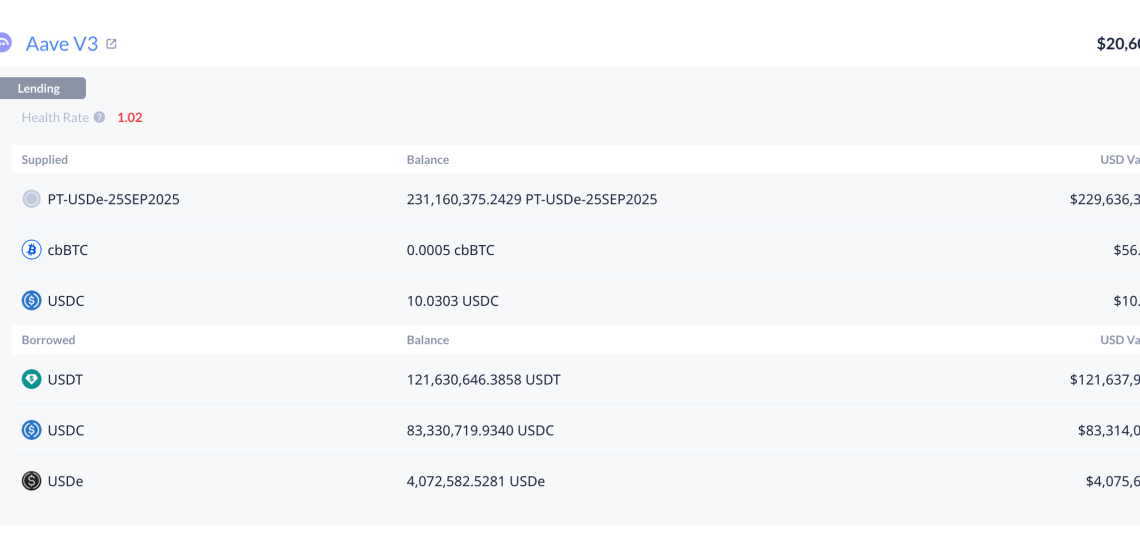Click the Aave protocol logo icon

click(4, 43)
